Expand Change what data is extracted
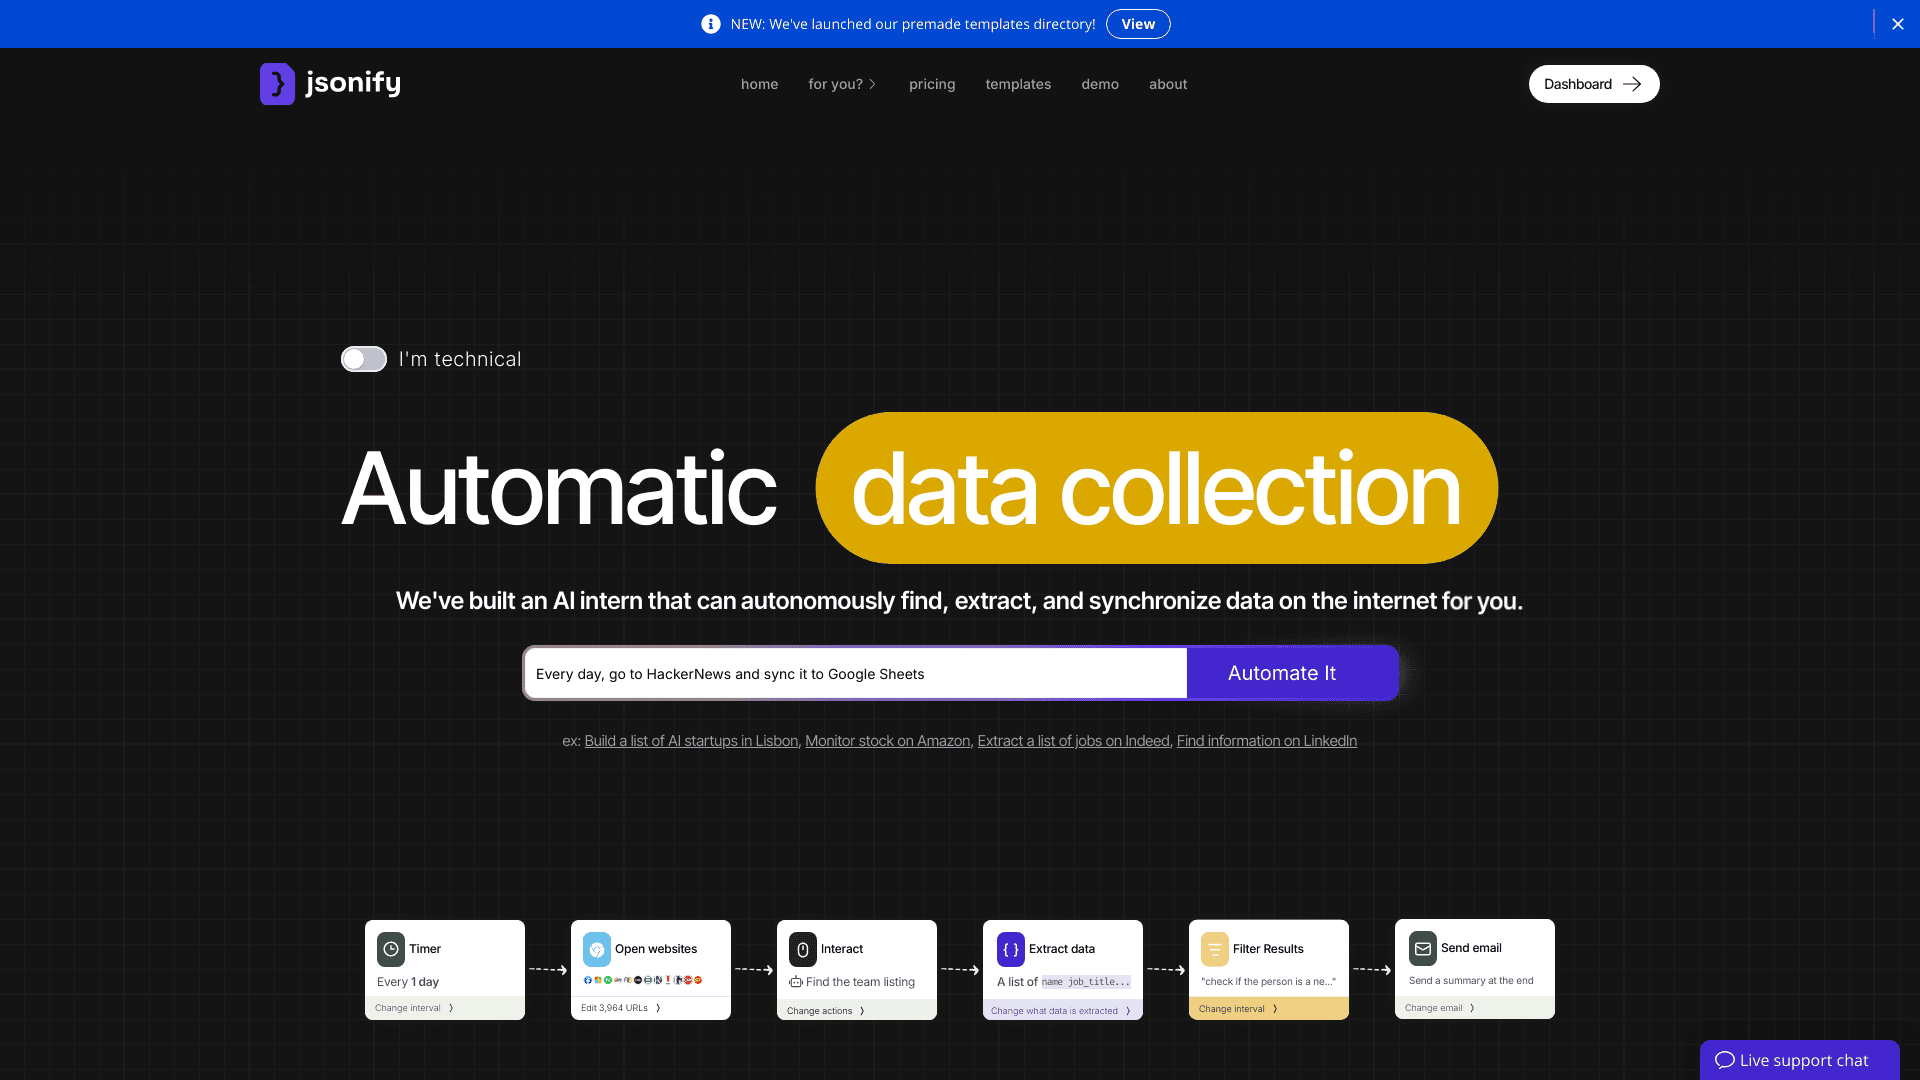 coord(1055,1010)
